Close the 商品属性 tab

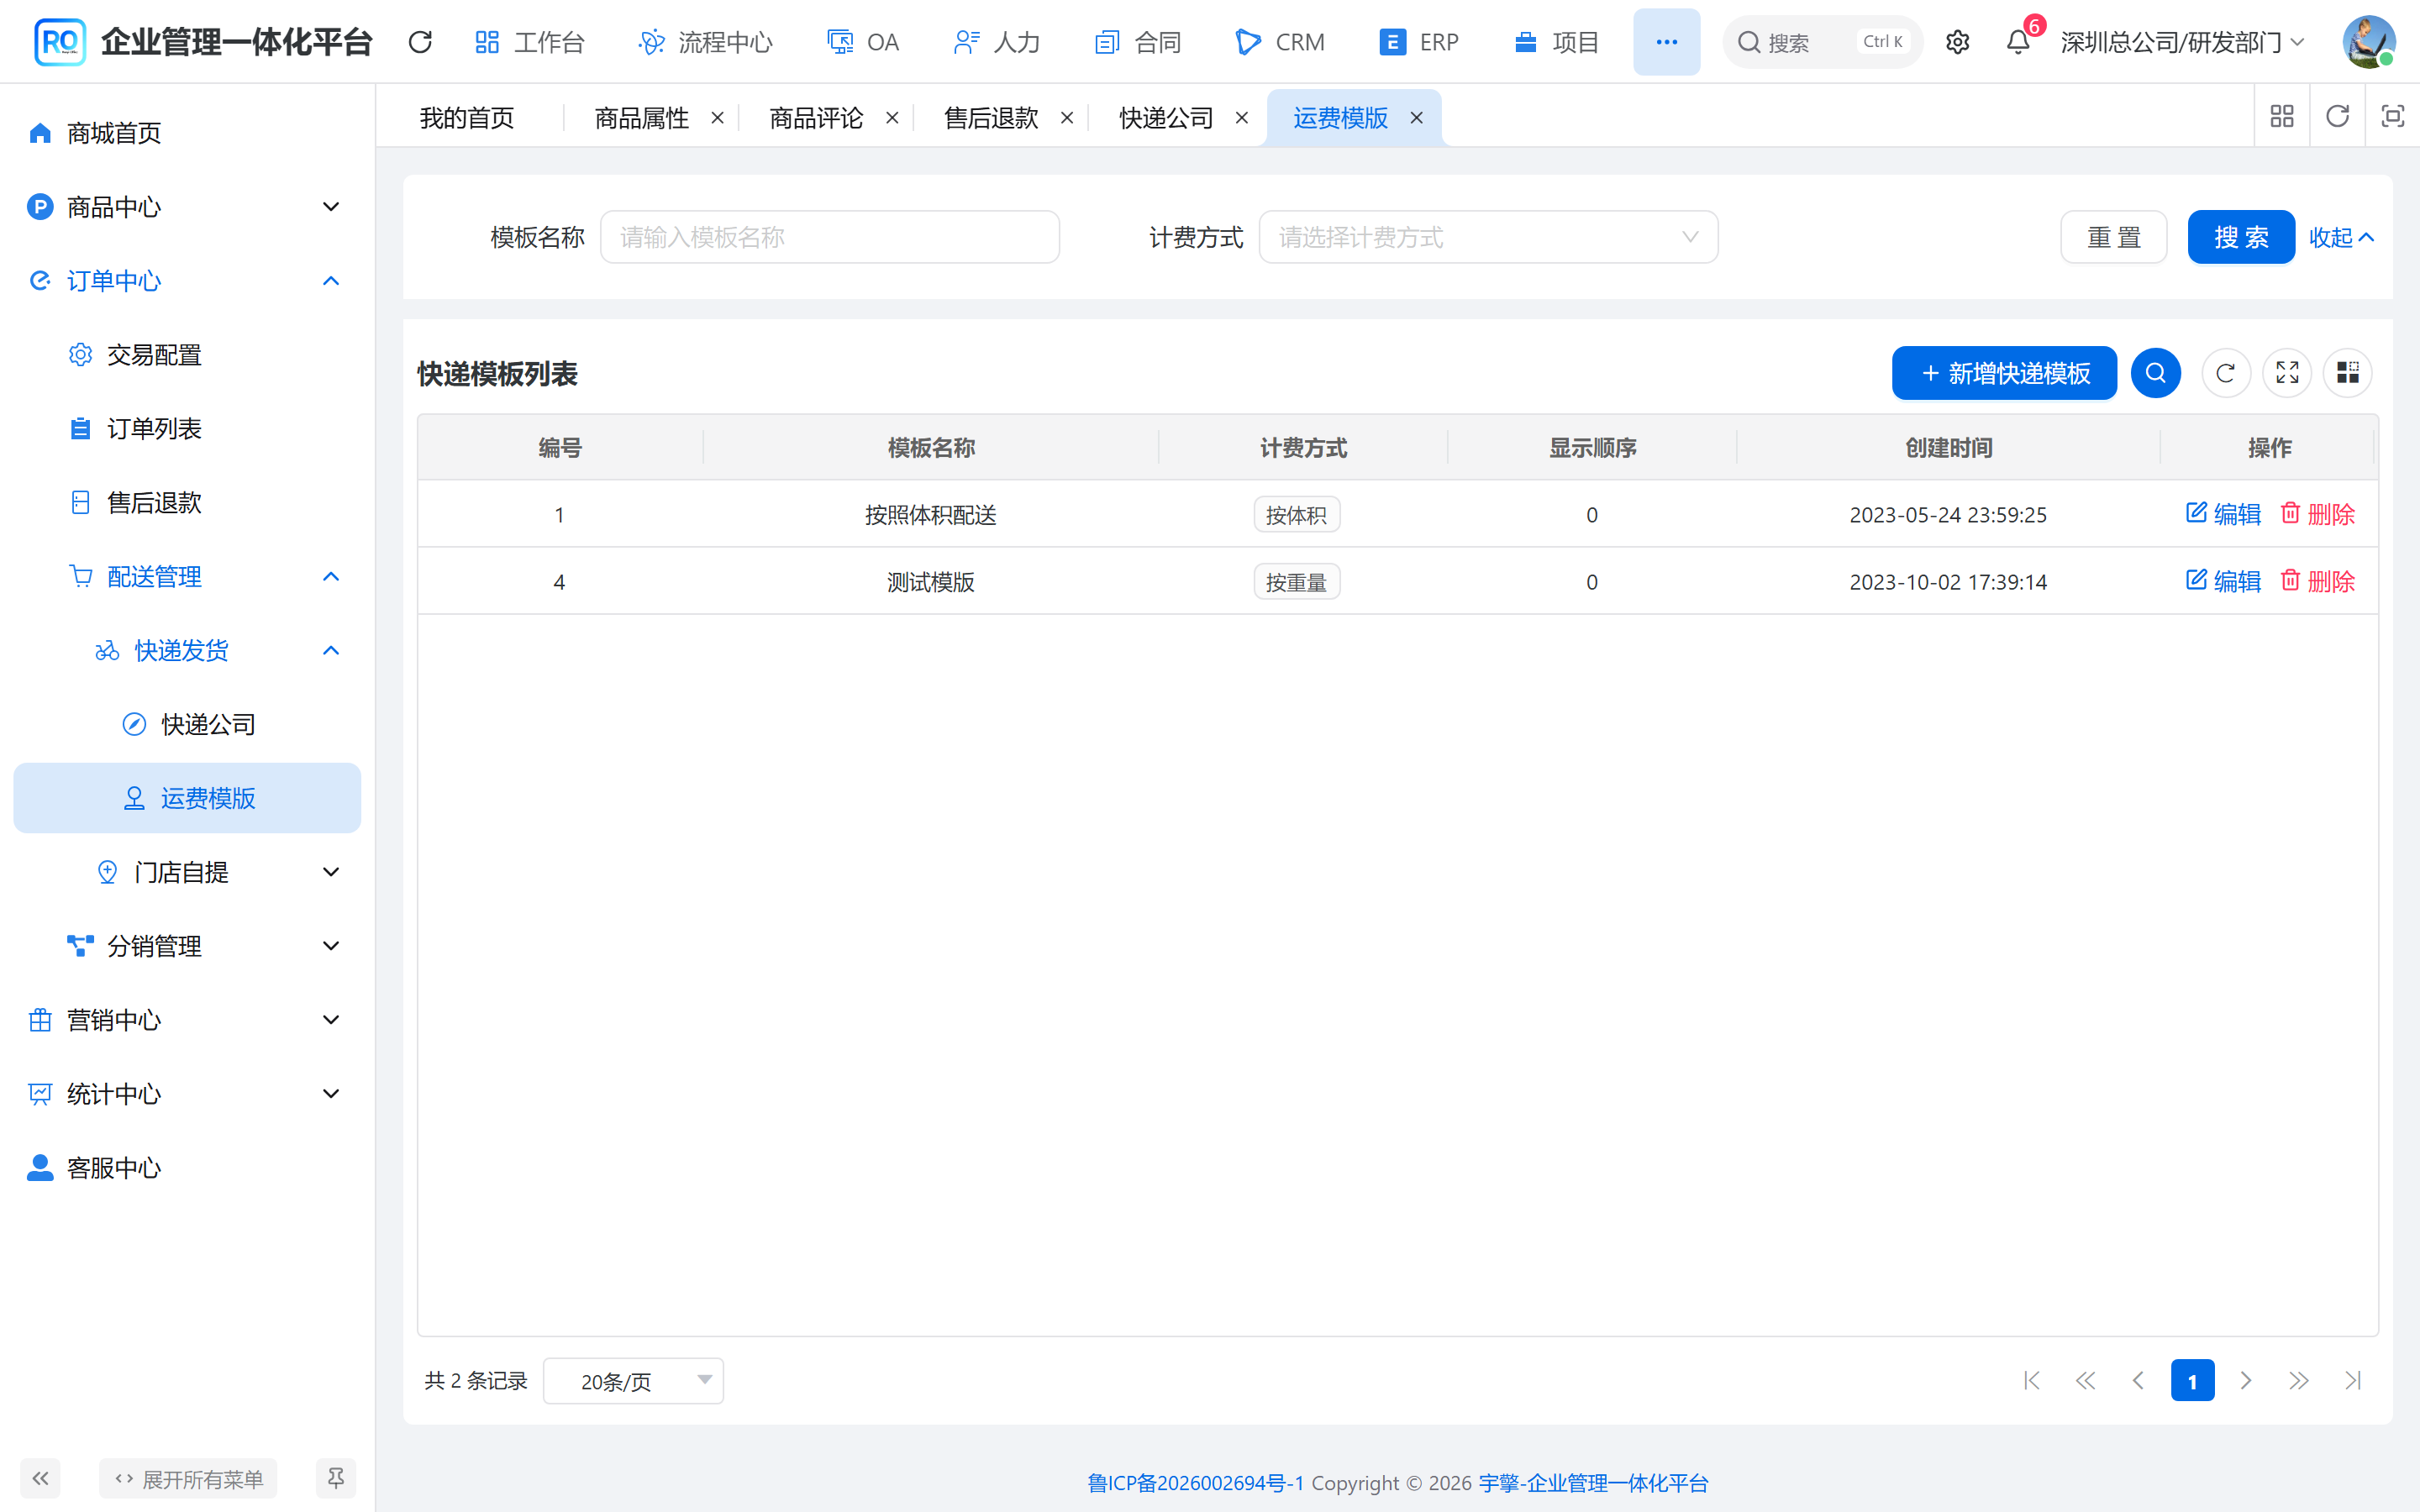717,118
